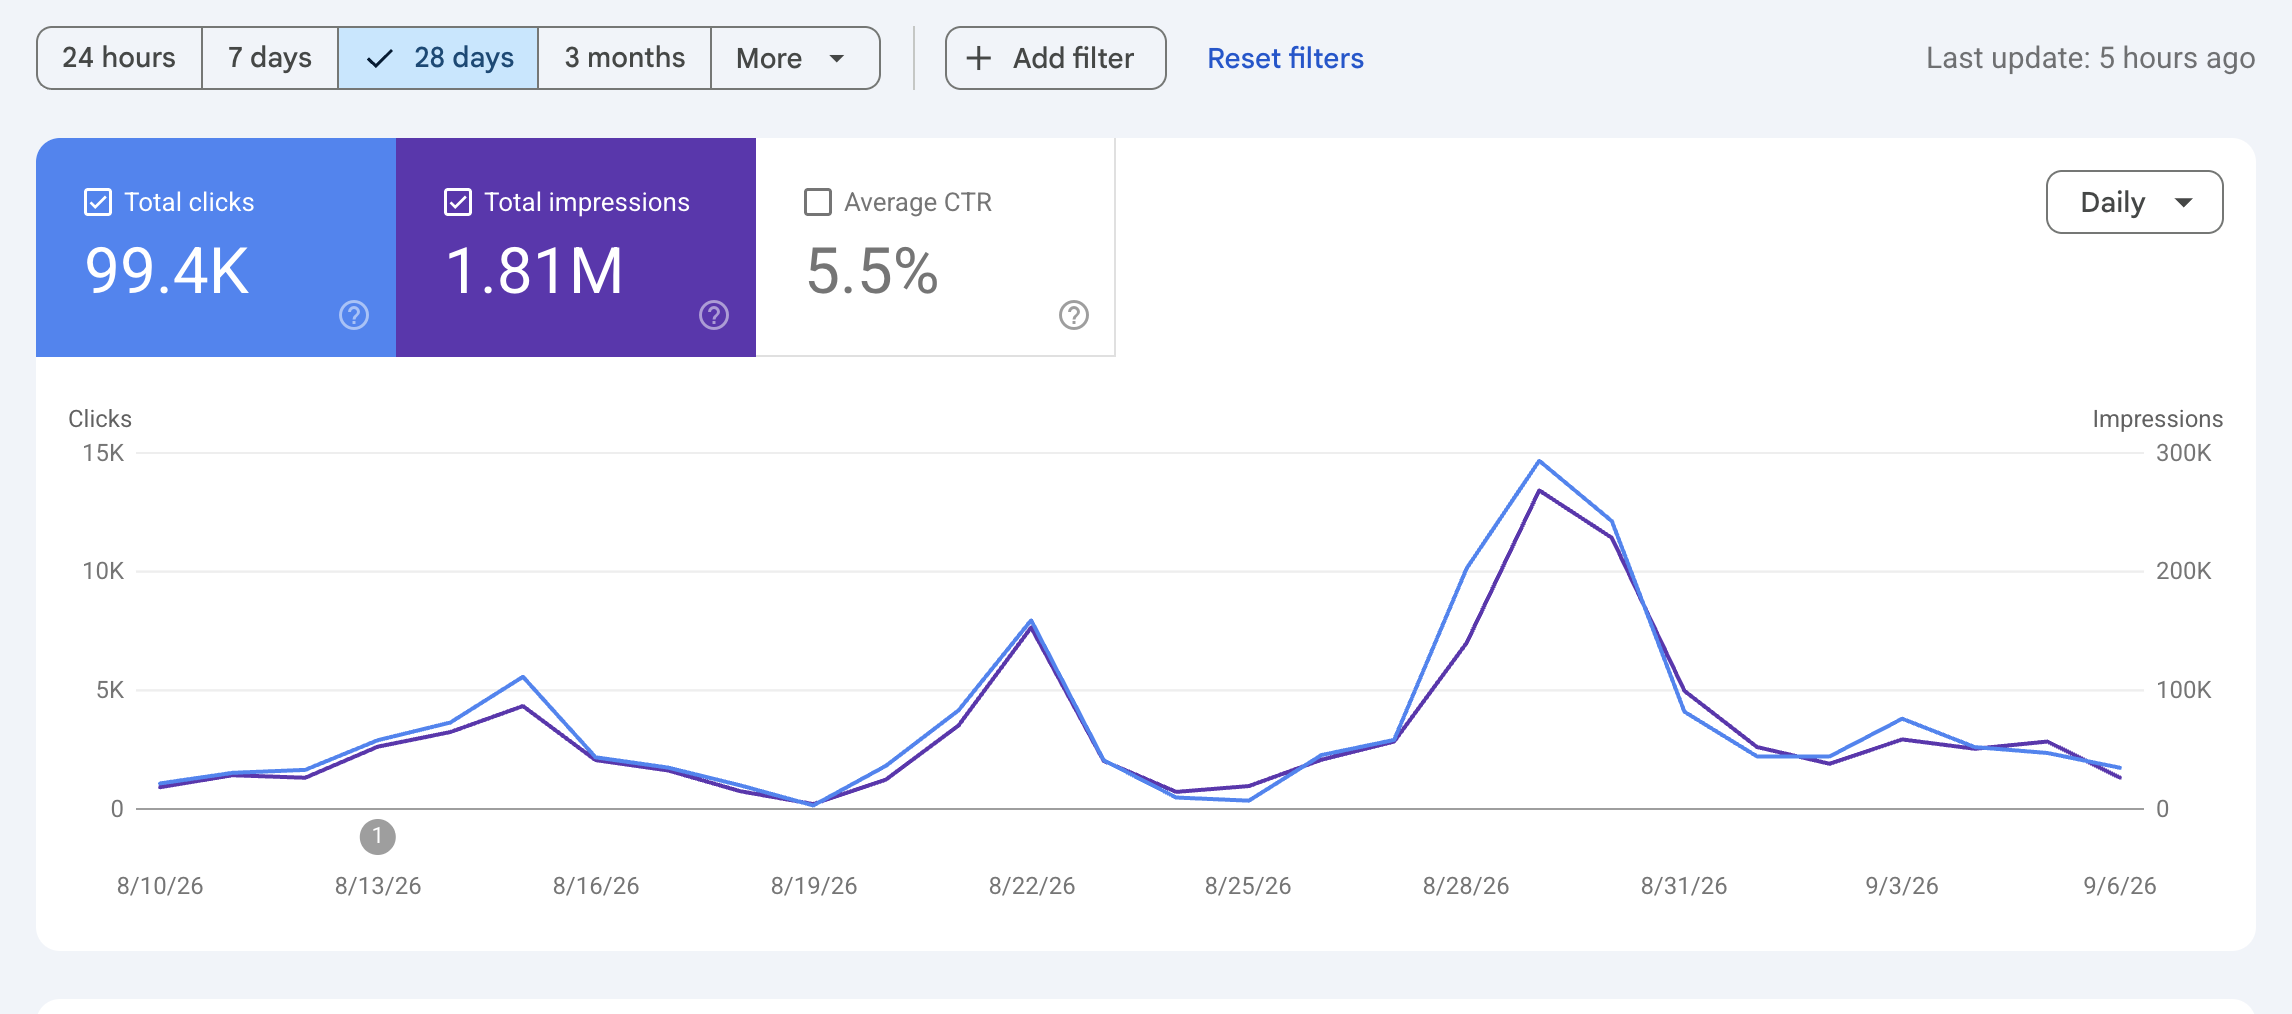Click the plus icon in Add filter

(979, 58)
